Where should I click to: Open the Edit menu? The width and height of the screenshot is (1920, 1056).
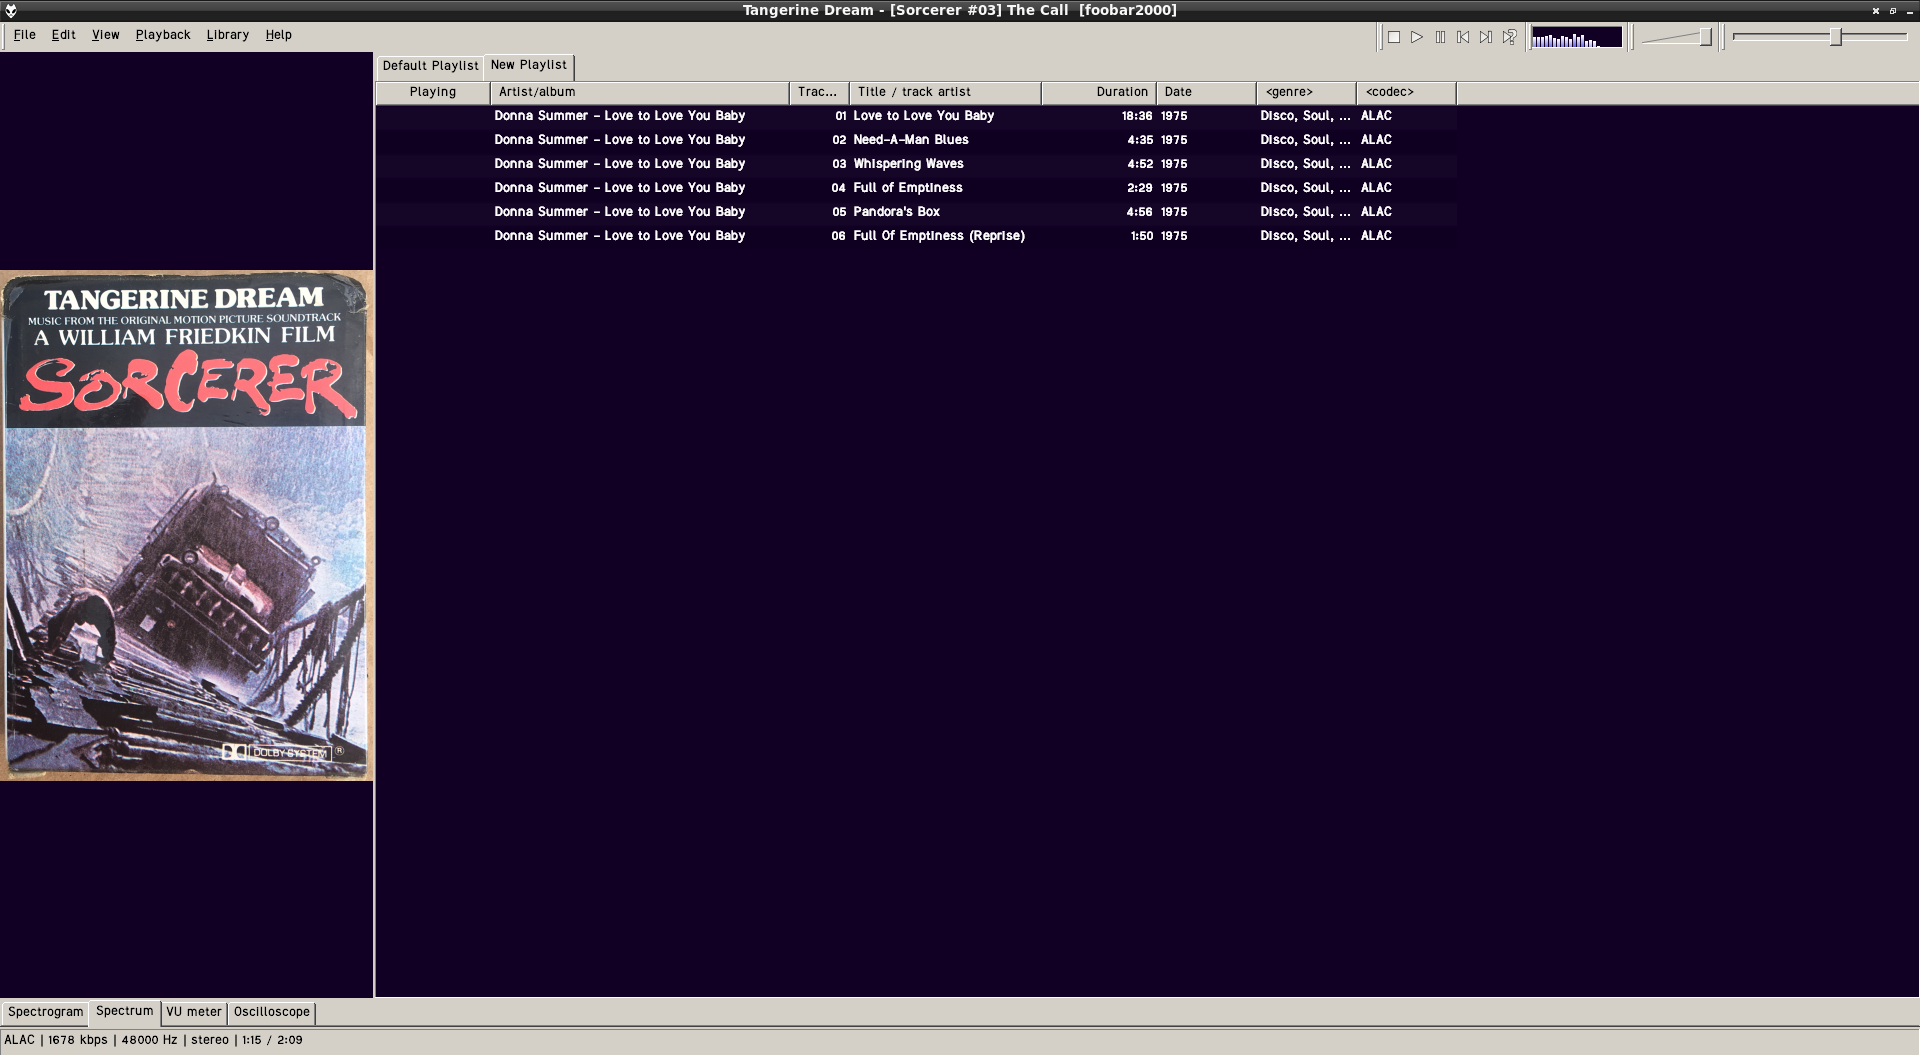[x=64, y=35]
